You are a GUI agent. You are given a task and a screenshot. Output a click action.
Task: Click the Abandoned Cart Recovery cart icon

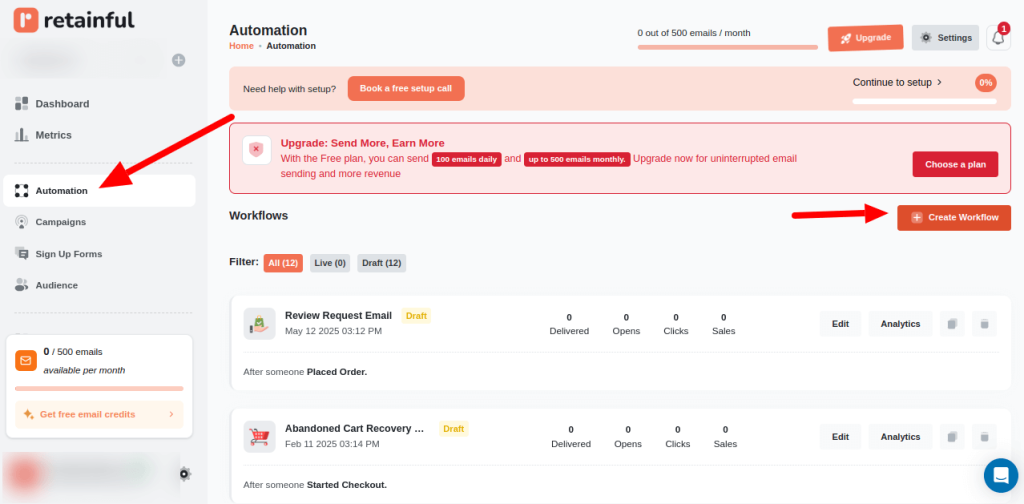pos(259,437)
